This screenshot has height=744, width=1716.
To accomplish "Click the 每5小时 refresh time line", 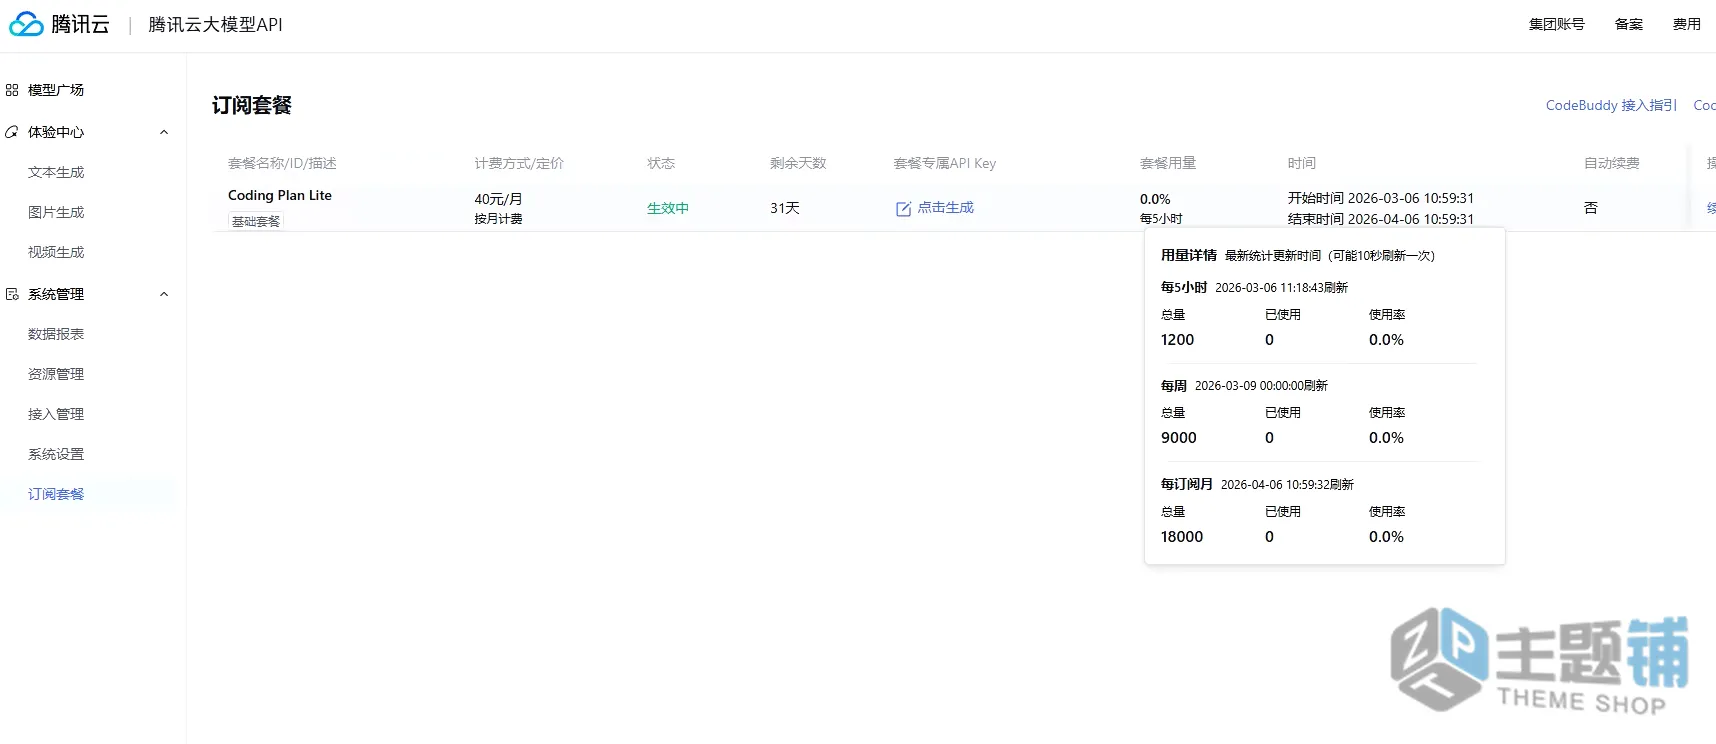I will pos(1254,287).
